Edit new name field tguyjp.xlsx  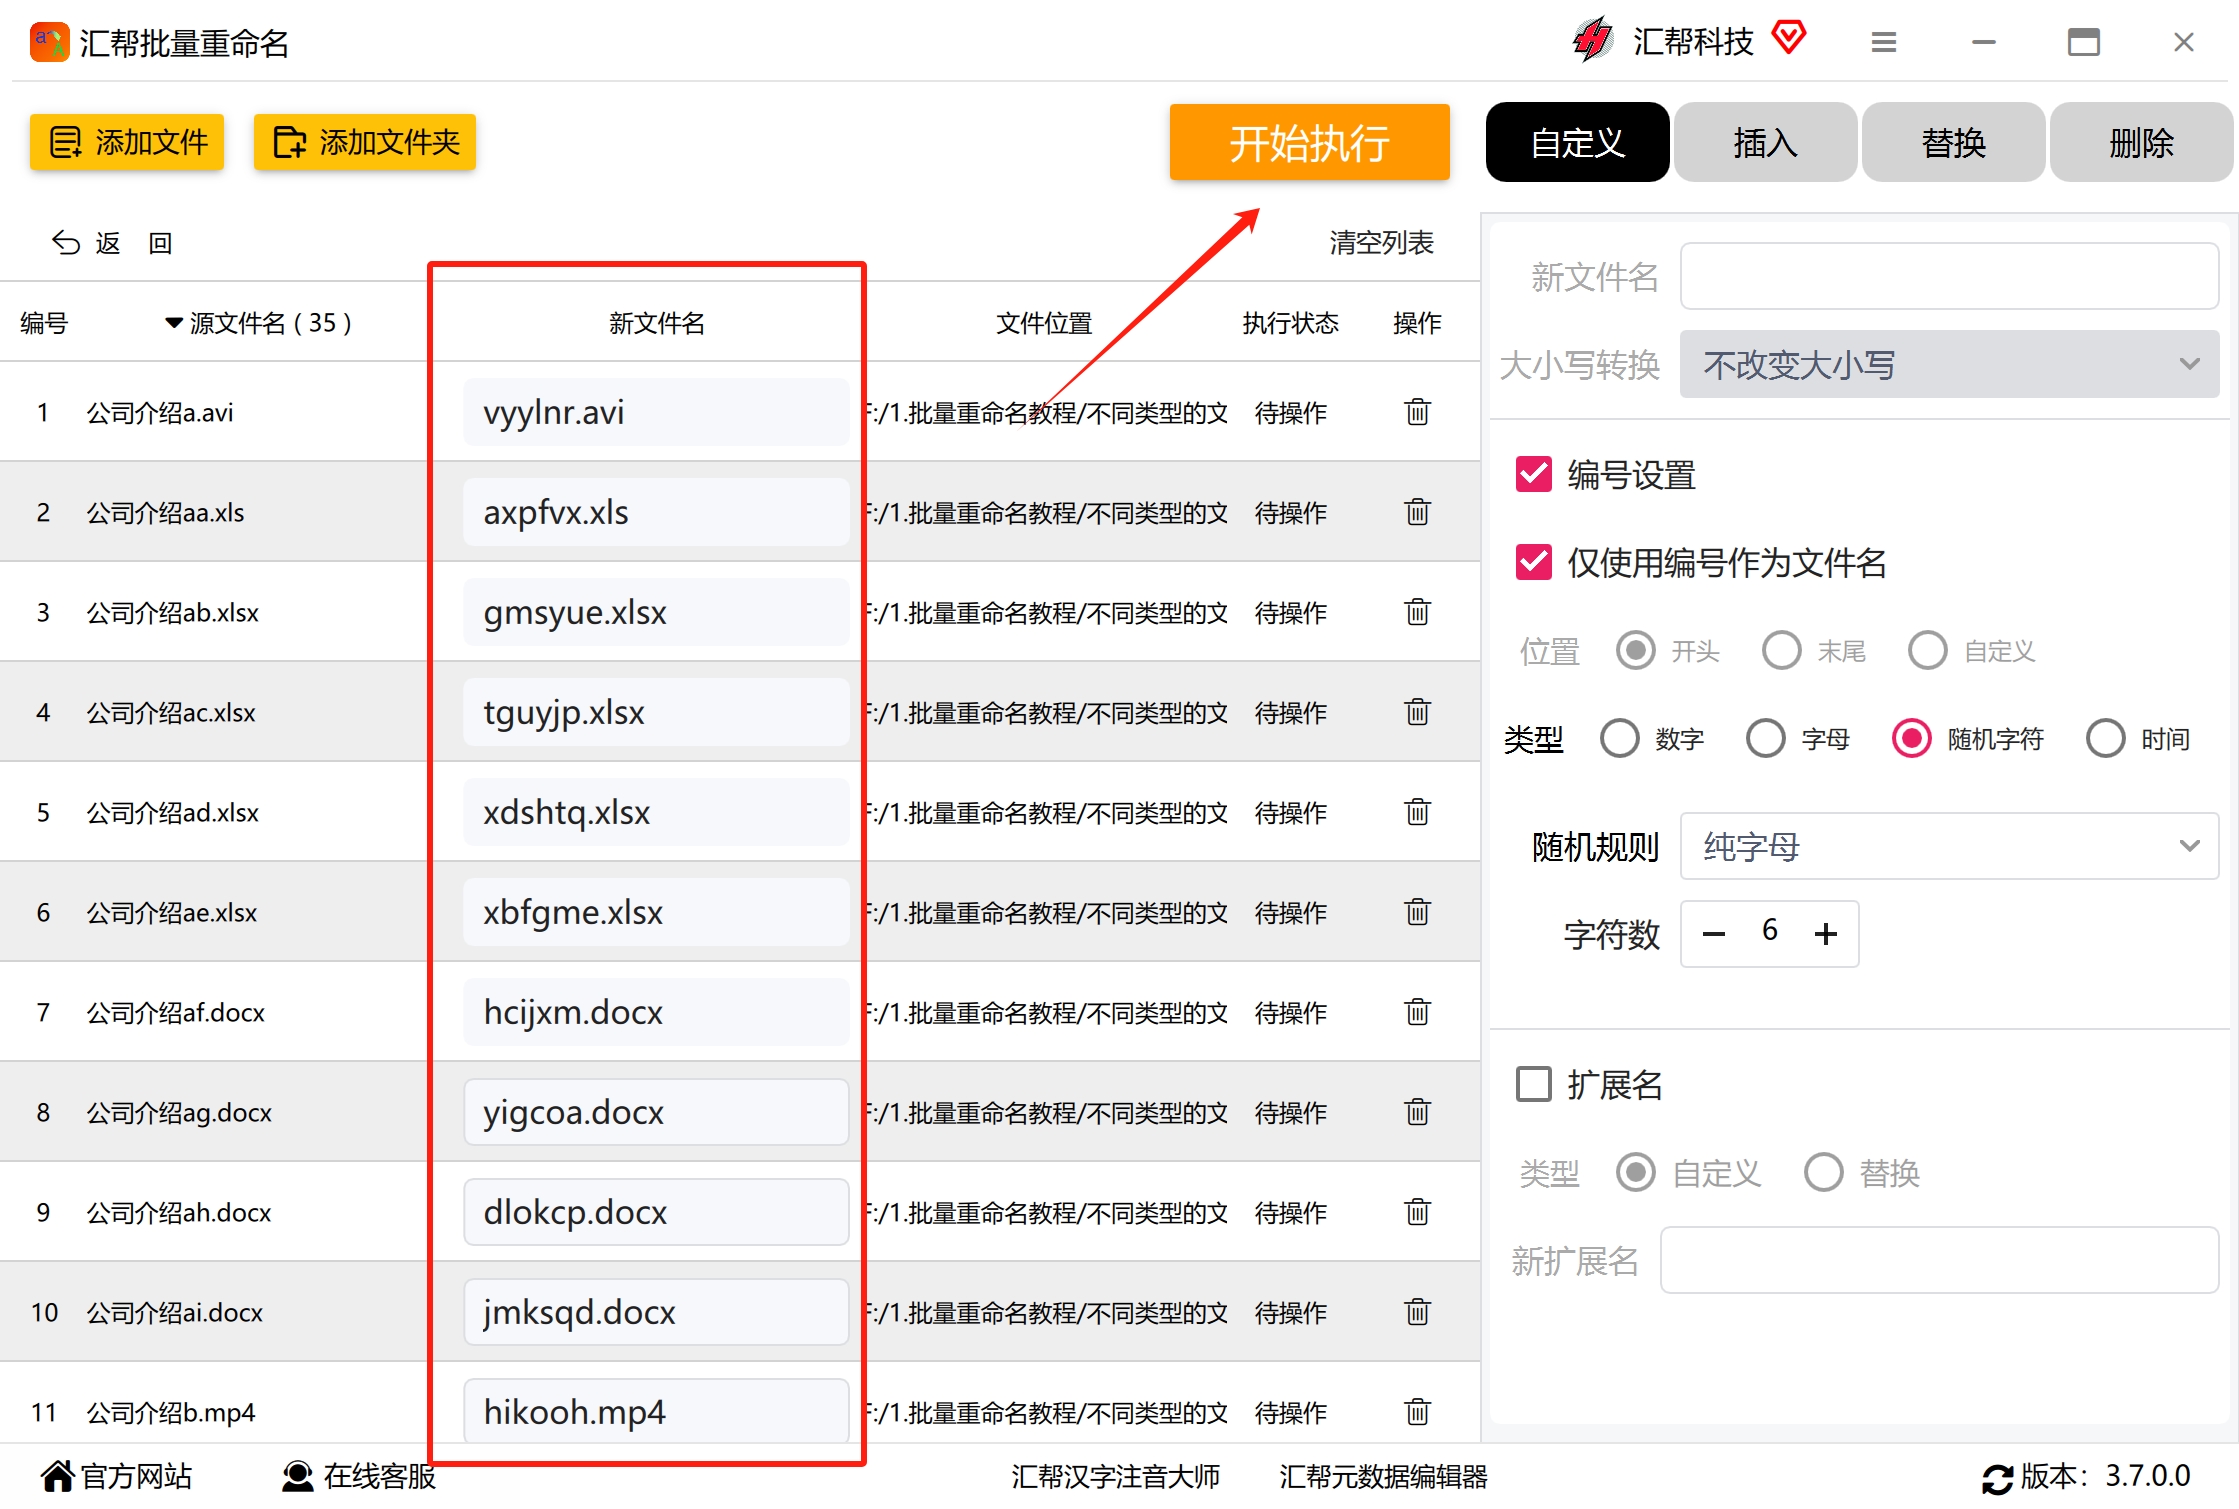pos(656,712)
